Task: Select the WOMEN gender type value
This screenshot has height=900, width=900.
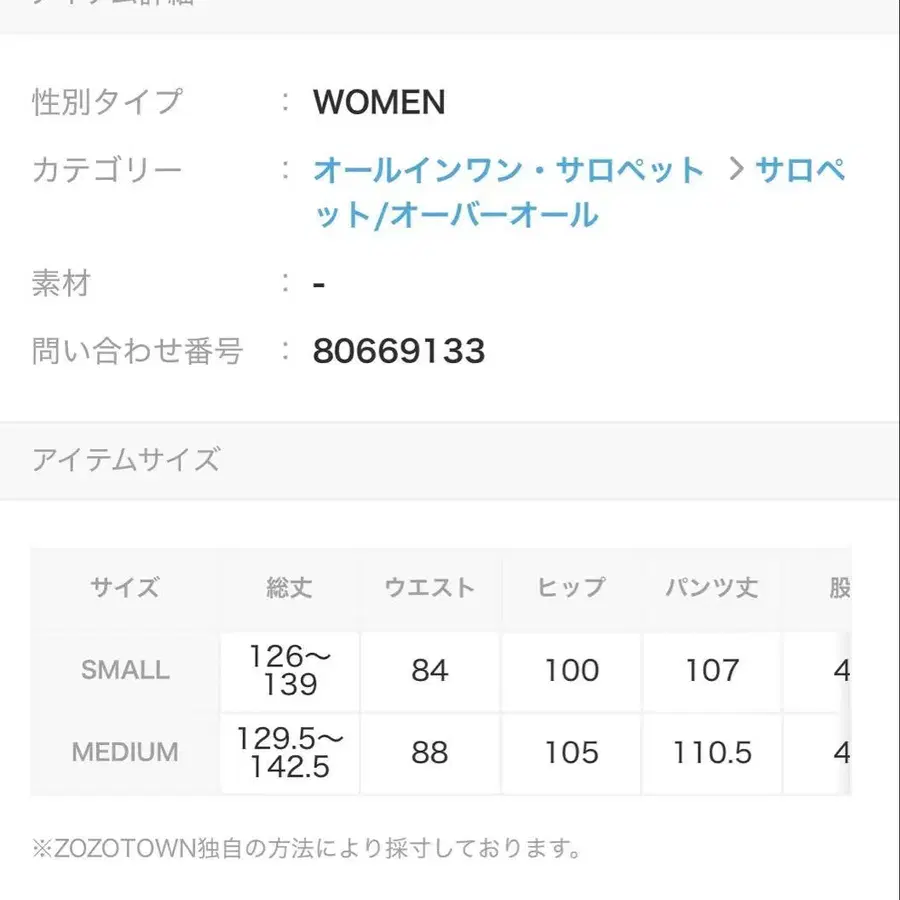Action: point(379,102)
